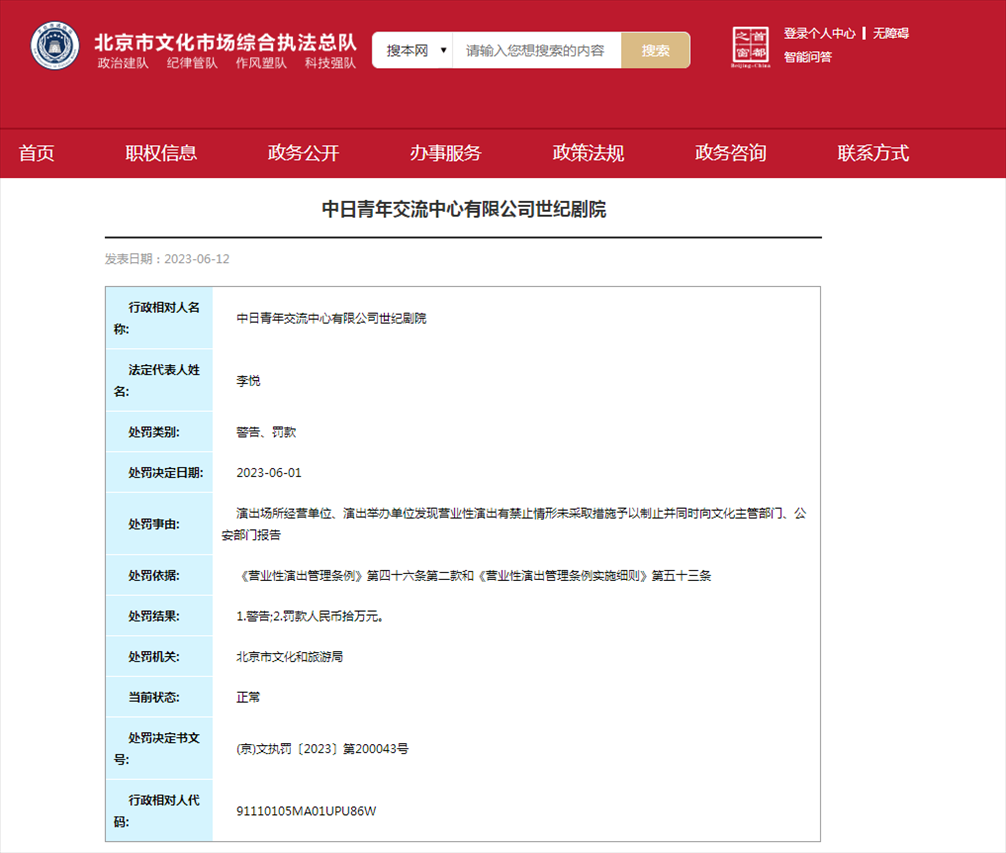Navigate to 政务咨询 menu item
Image resolution: width=1006 pixels, height=853 pixels.
click(730, 153)
